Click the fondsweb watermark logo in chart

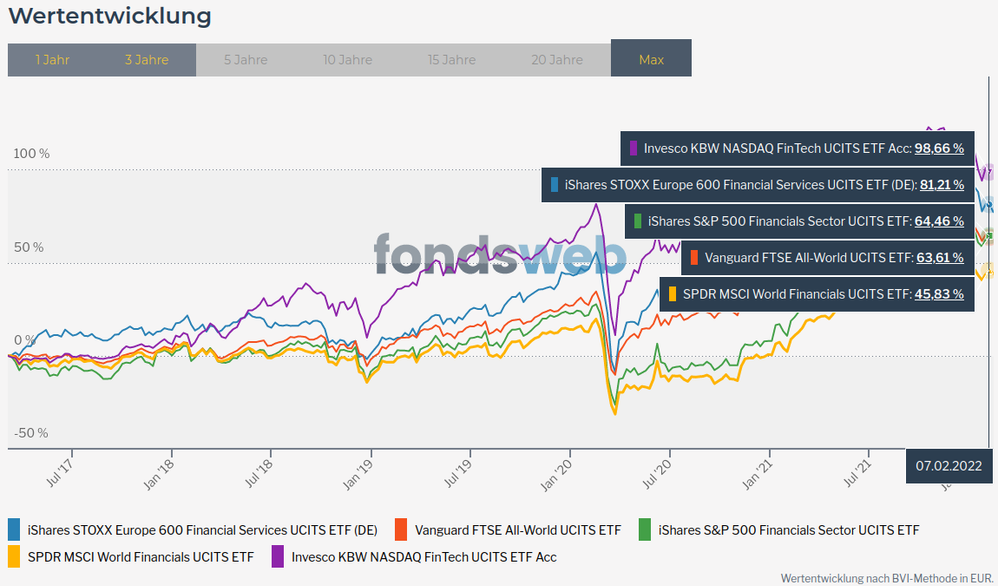click(500, 255)
